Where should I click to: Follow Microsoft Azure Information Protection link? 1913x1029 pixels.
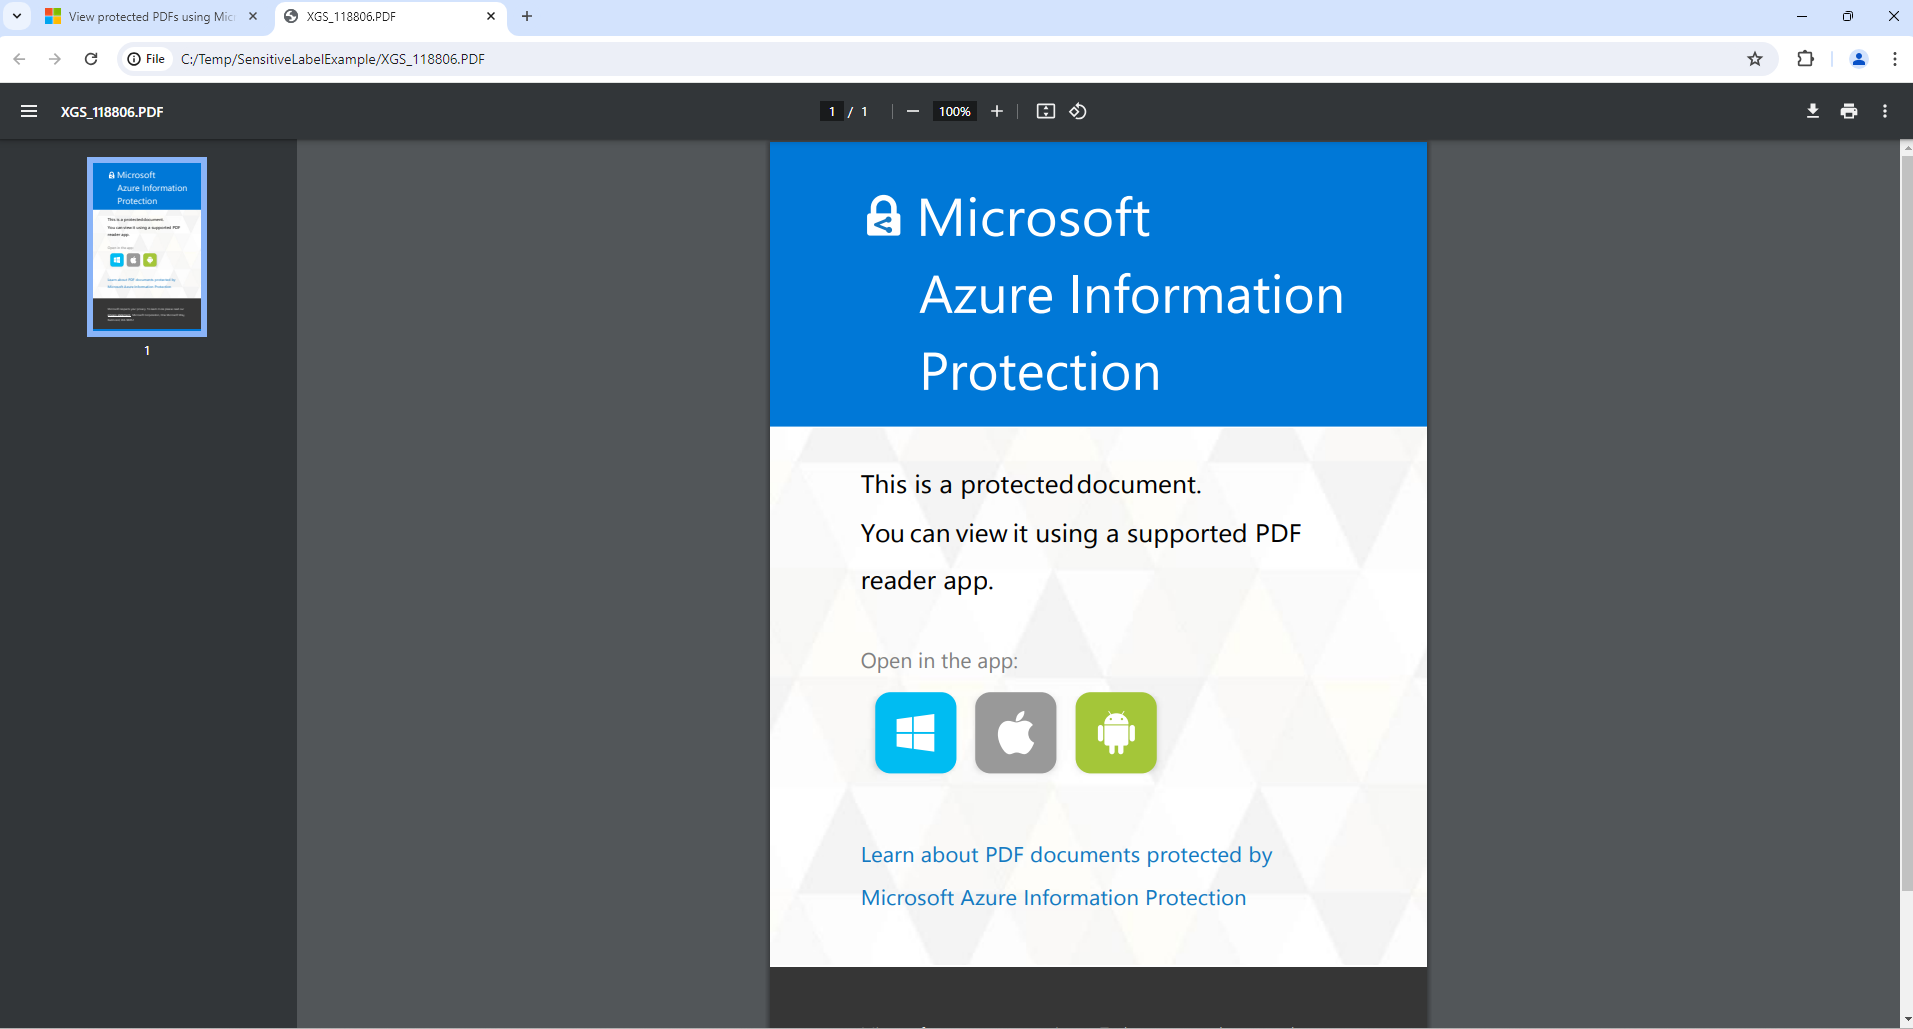click(x=1053, y=898)
